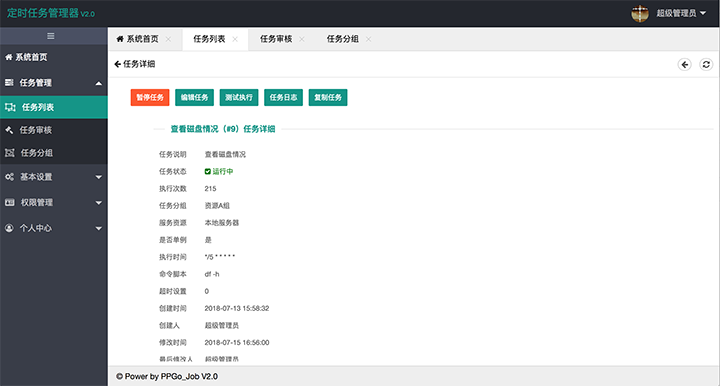The height and width of the screenshot is (386, 720).
Task: Toggle the sidebar collapse hamburger icon
Action: pos(51,36)
